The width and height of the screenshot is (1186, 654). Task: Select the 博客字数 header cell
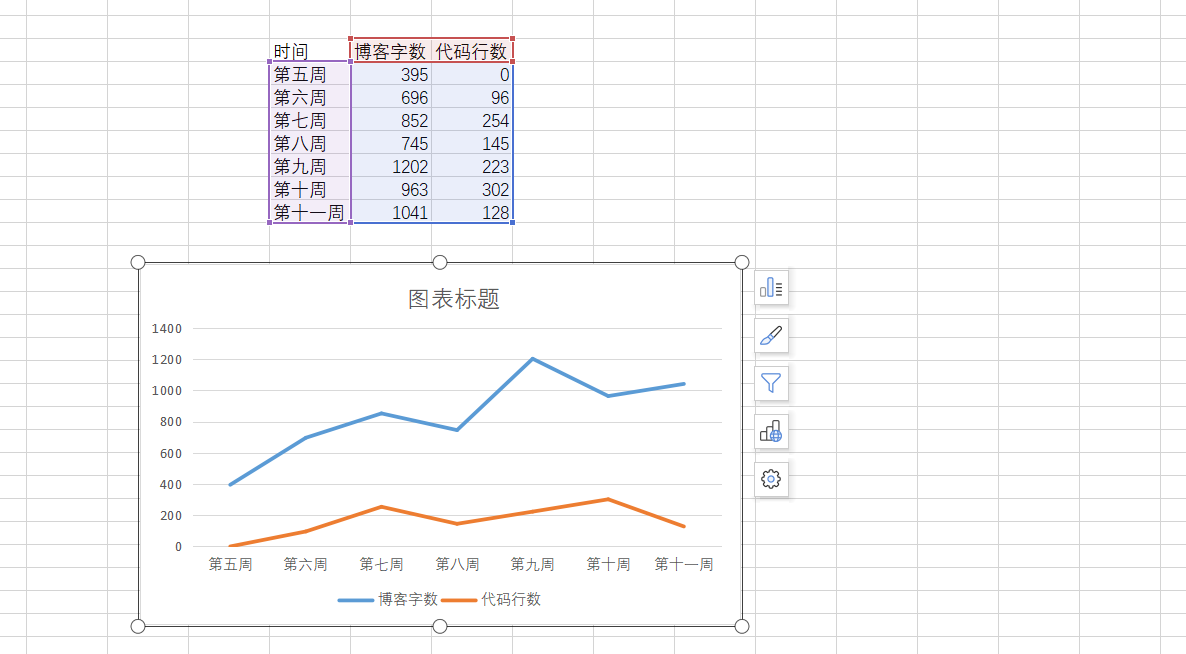click(x=390, y=51)
